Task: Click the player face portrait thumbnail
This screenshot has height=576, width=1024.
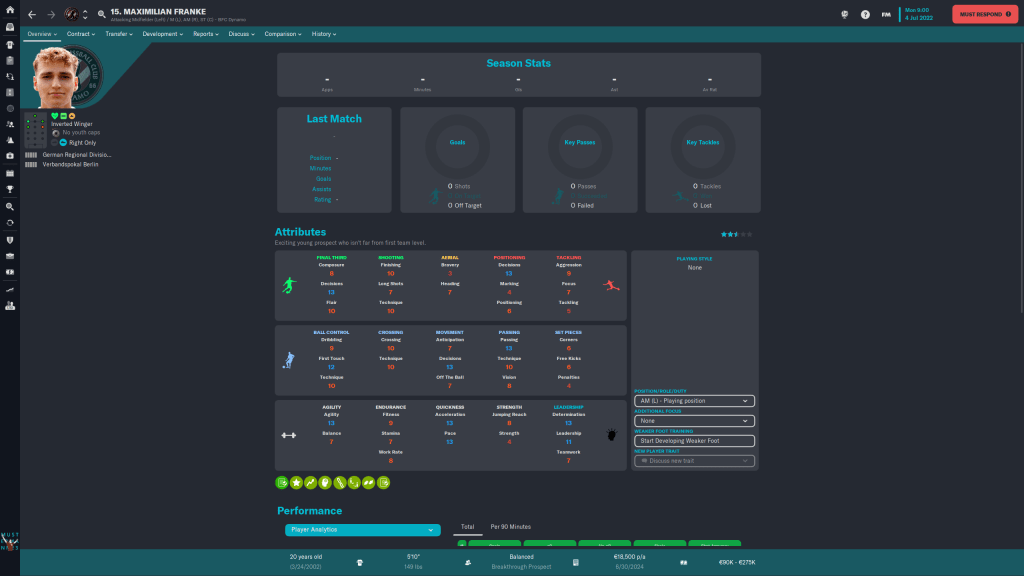Action: pos(58,78)
